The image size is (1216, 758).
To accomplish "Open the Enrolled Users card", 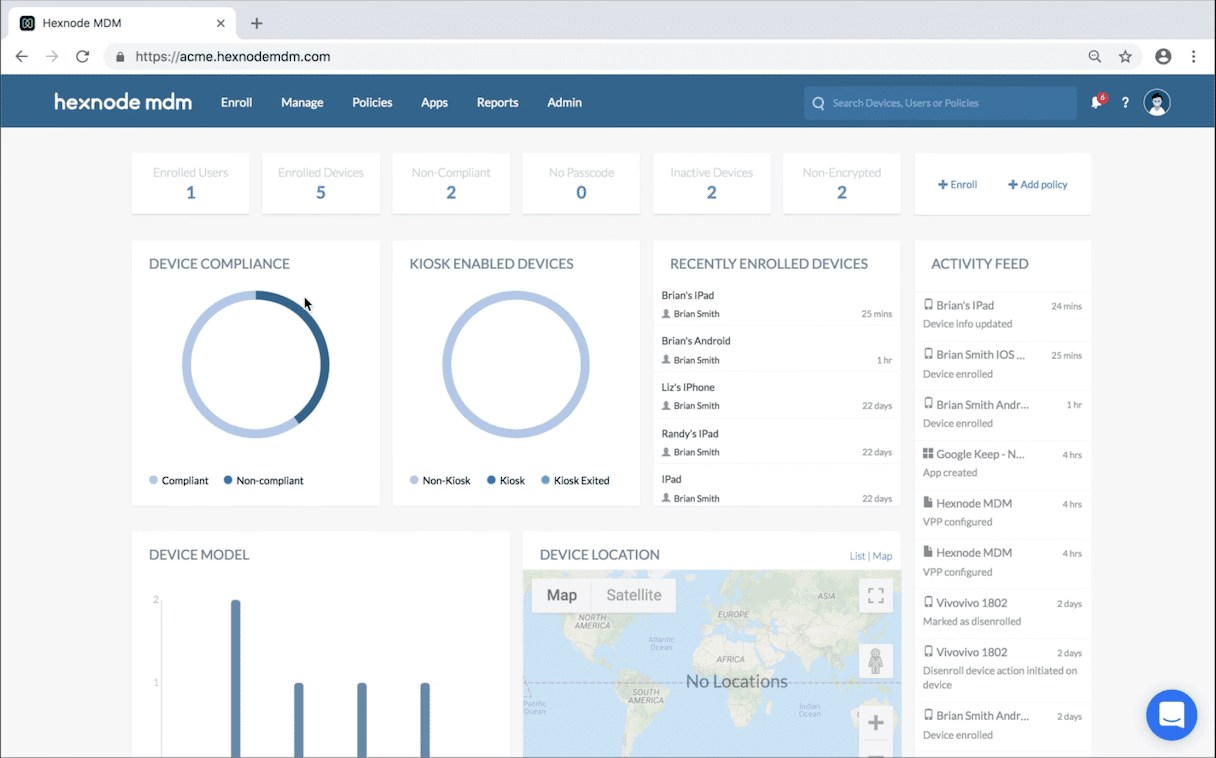I will (x=190, y=183).
